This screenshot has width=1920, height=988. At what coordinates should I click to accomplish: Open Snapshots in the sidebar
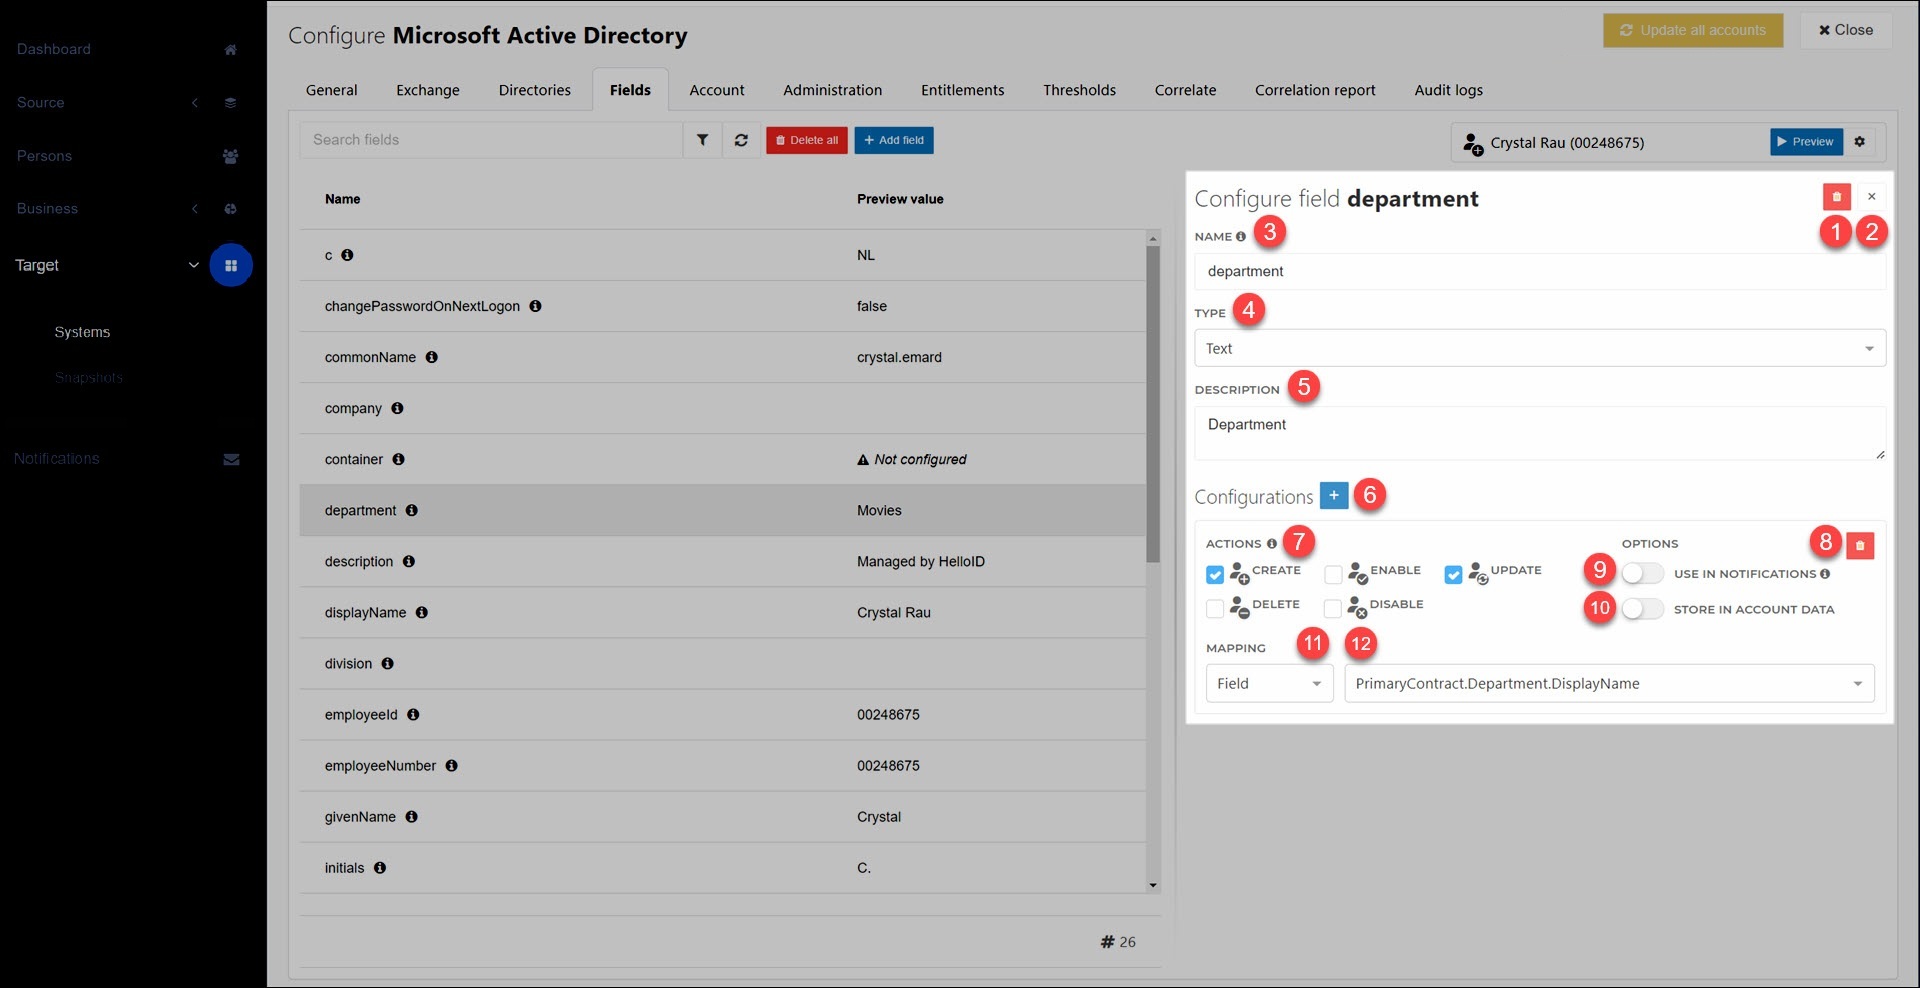(x=89, y=378)
